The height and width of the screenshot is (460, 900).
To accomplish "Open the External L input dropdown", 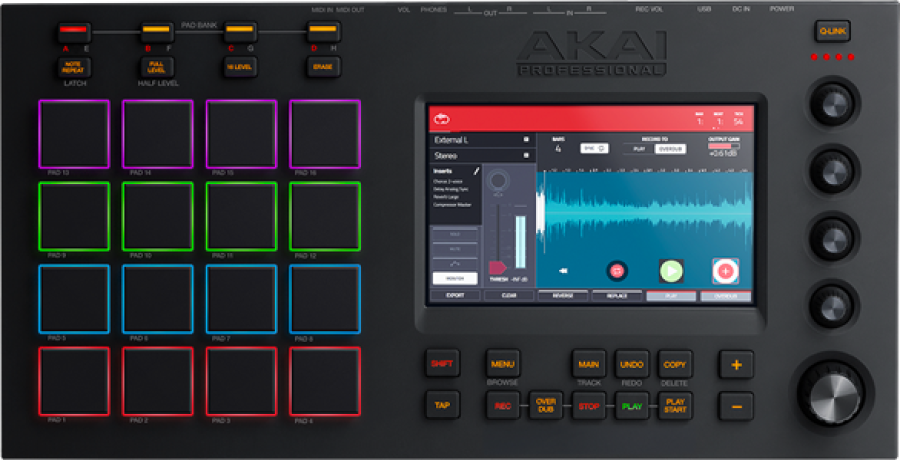I will tap(483, 140).
